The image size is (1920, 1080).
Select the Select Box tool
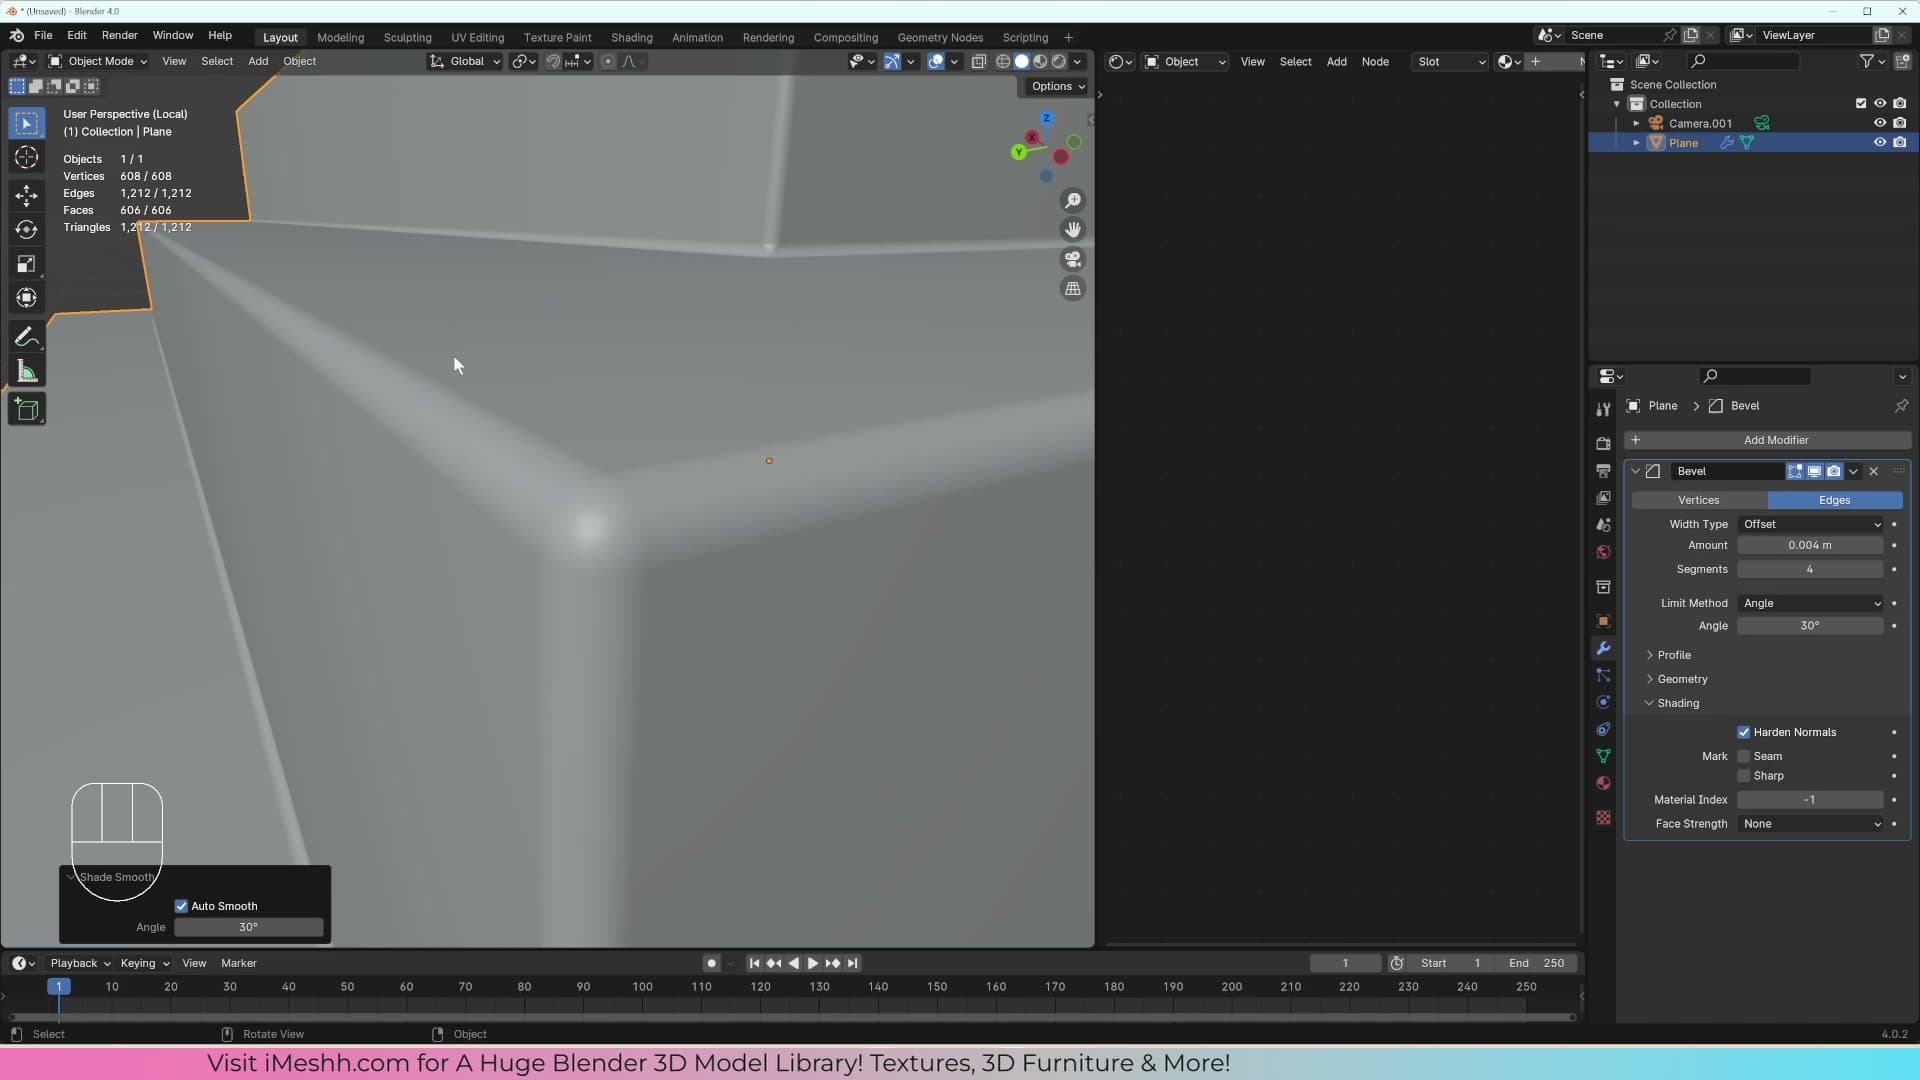point(27,124)
